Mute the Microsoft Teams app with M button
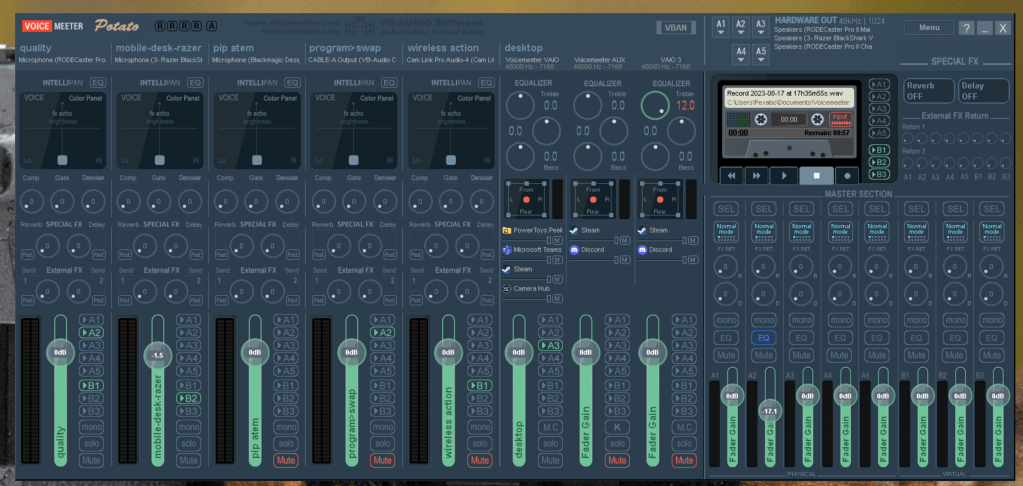This screenshot has width=1023, height=486. (x=558, y=260)
